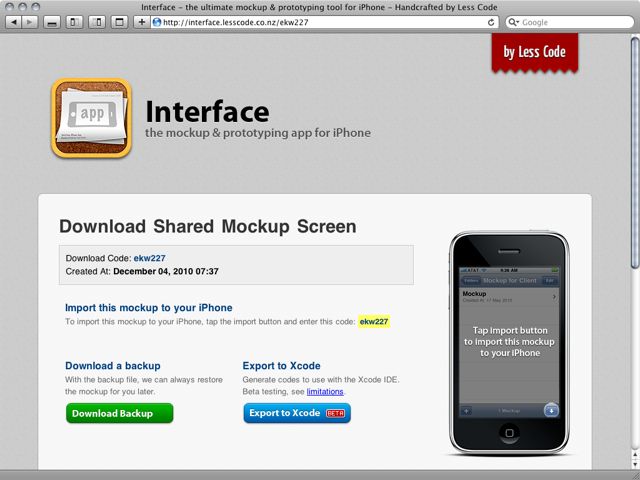This screenshot has width=640, height=480.
Task: Click the mockup & prototyping app subtitle
Action: [258, 133]
